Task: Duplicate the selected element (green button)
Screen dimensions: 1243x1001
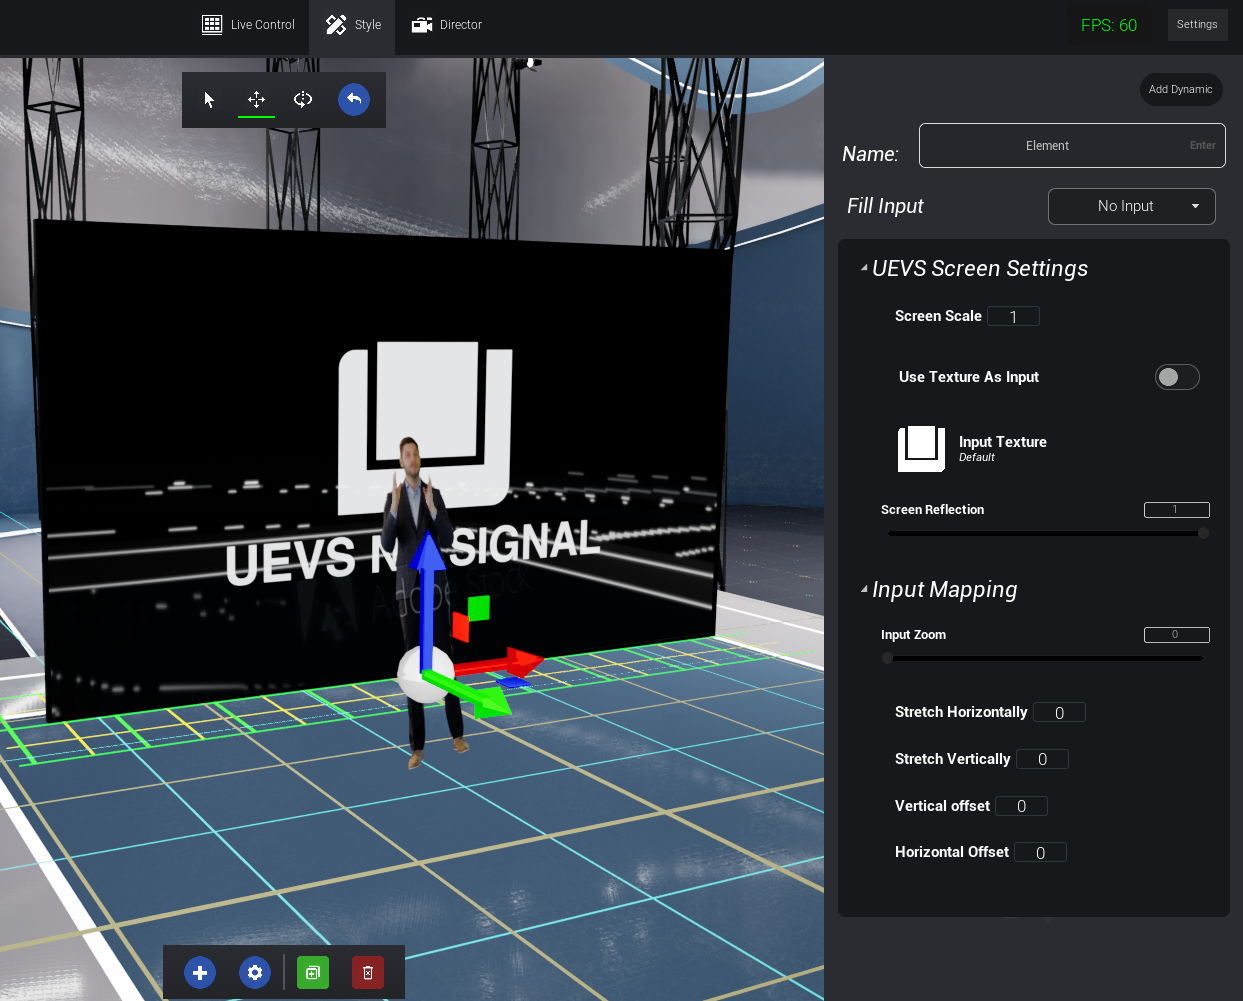Action: 313,972
